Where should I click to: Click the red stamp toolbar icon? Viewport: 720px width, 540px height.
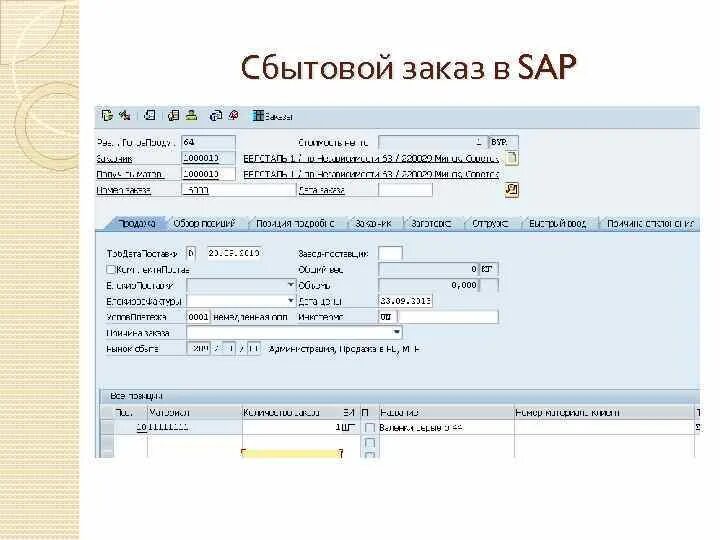pos(234,115)
